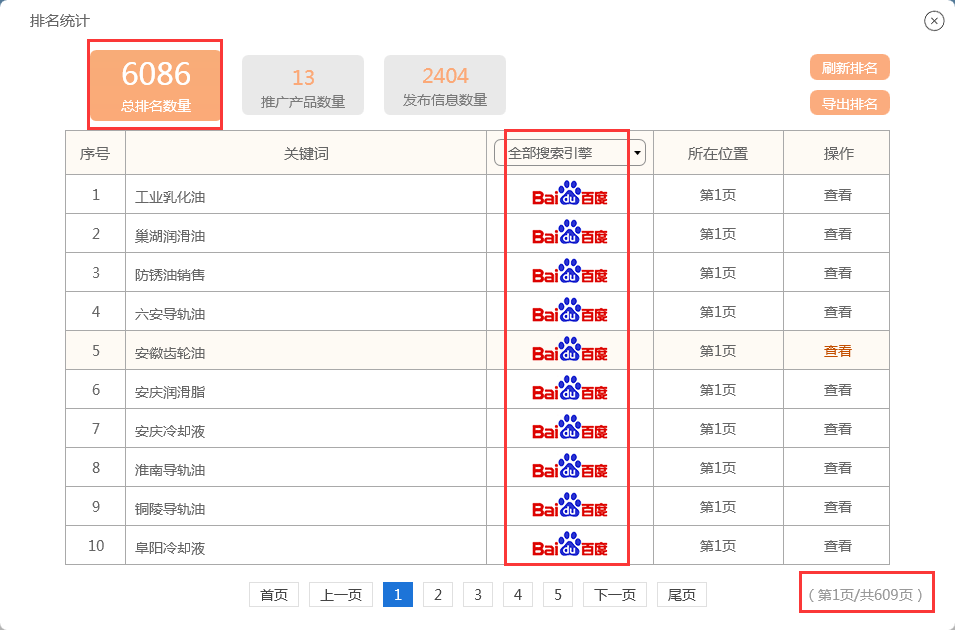Select the 6086 总排名数量 tab
The height and width of the screenshot is (630, 955).
[156, 85]
